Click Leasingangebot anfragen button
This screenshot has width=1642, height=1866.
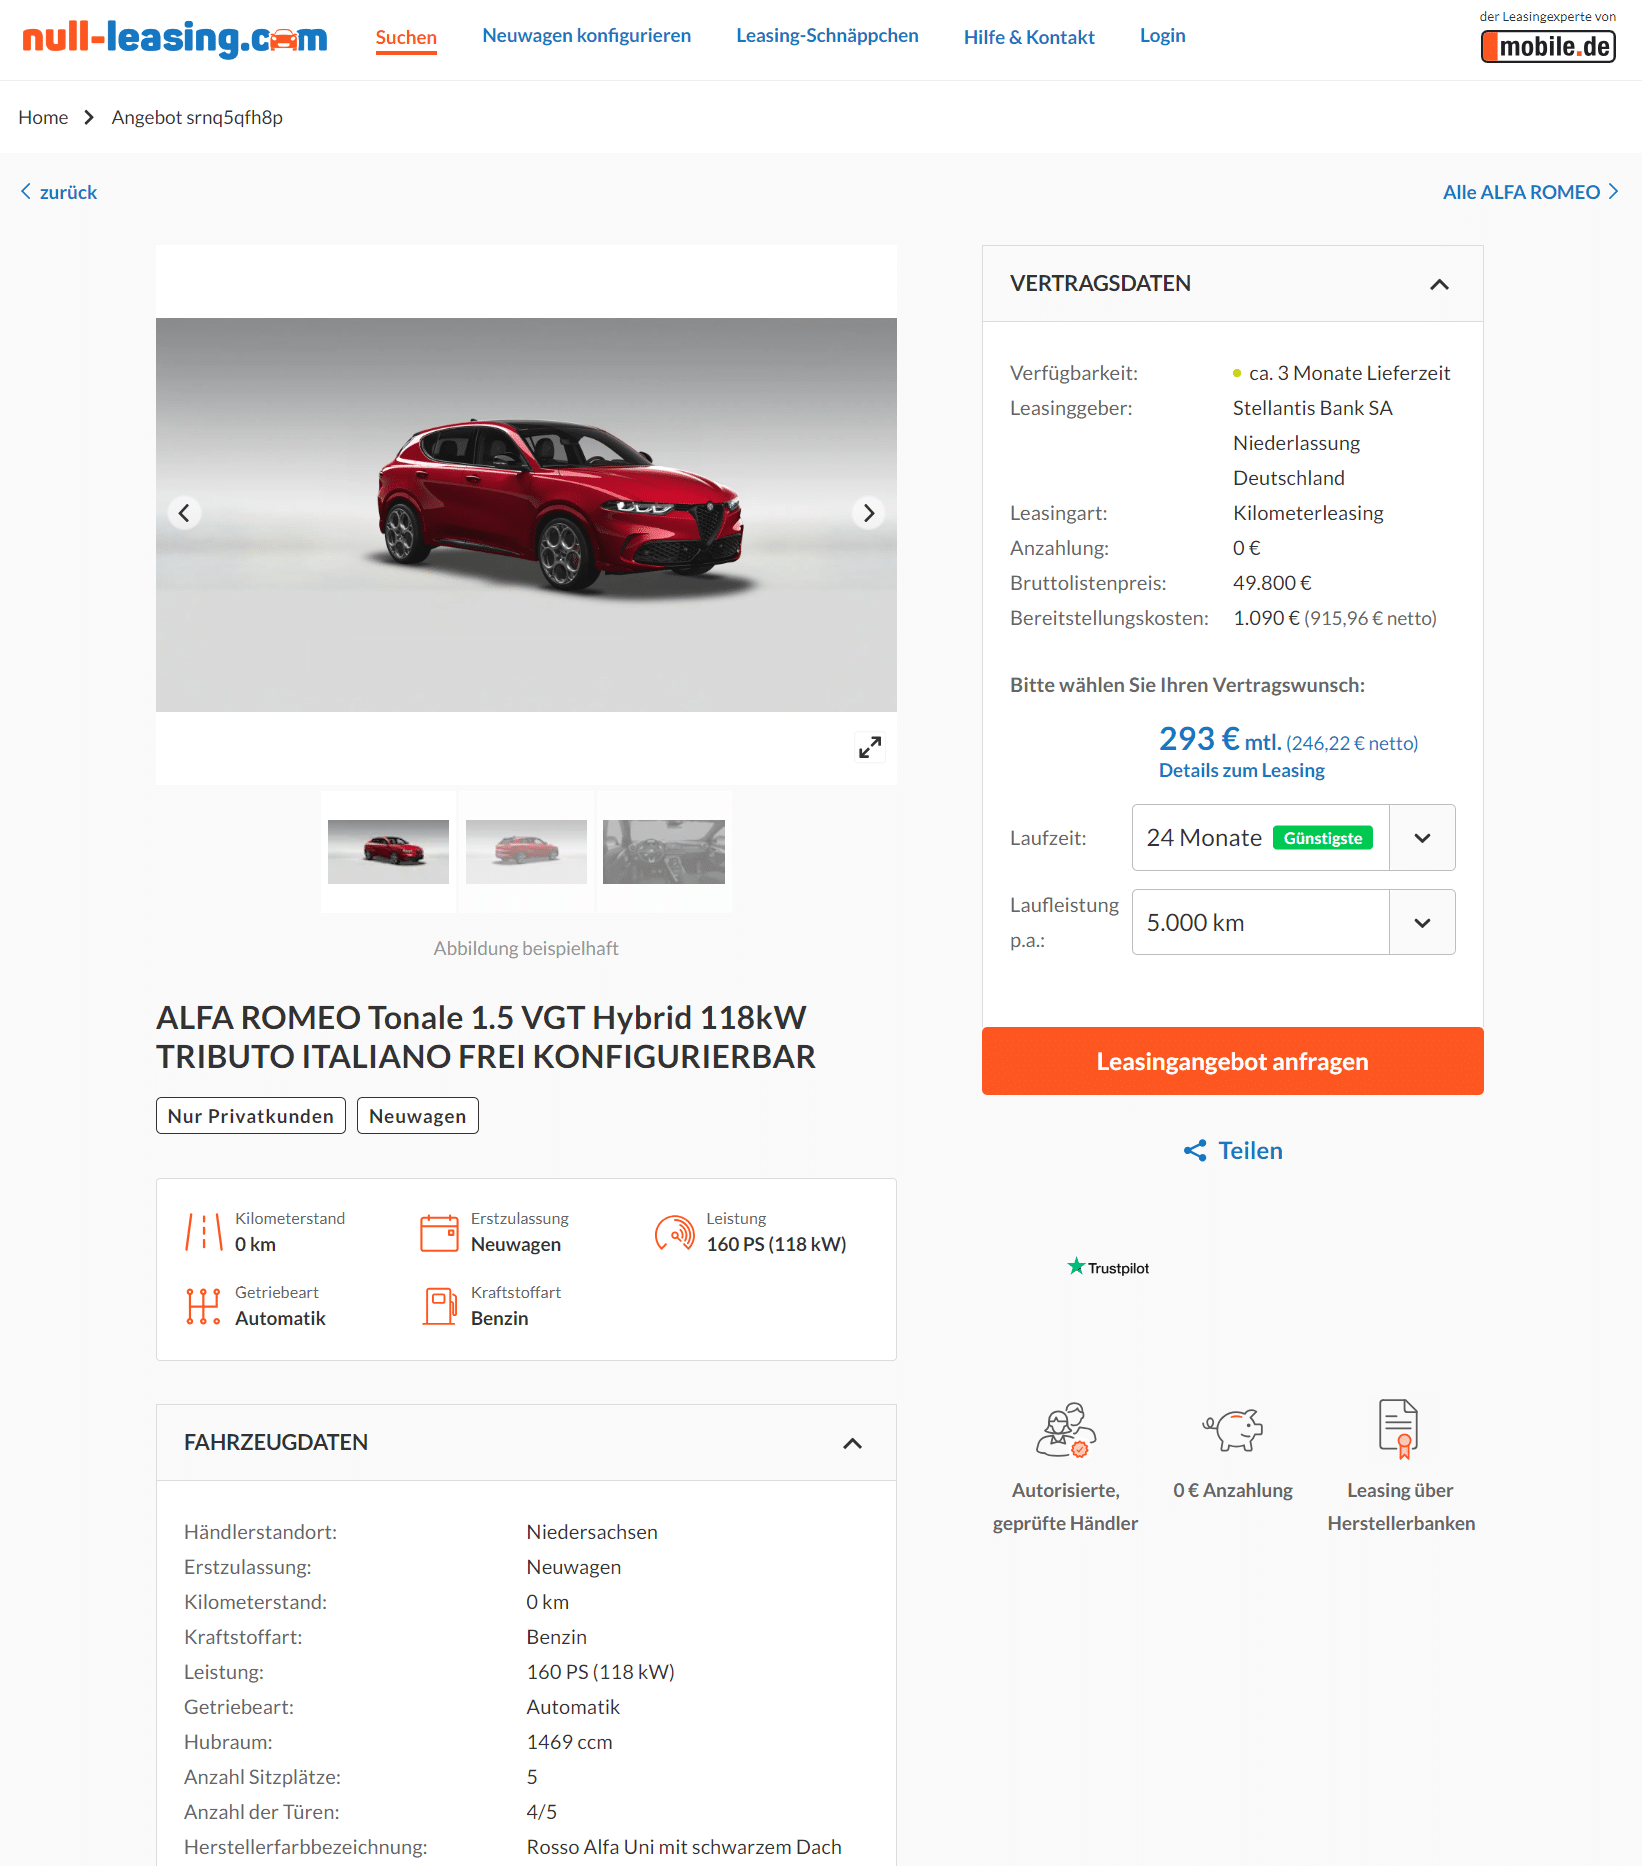pos(1232,1061)
